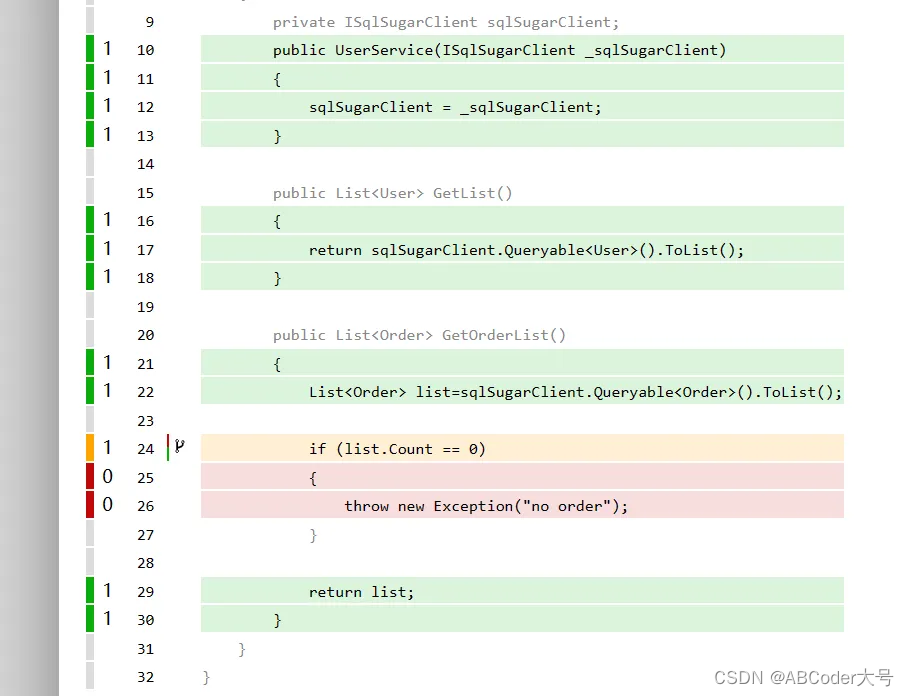
Task: Select line number 24 in the gutter
Action: [x=145, y=448]
